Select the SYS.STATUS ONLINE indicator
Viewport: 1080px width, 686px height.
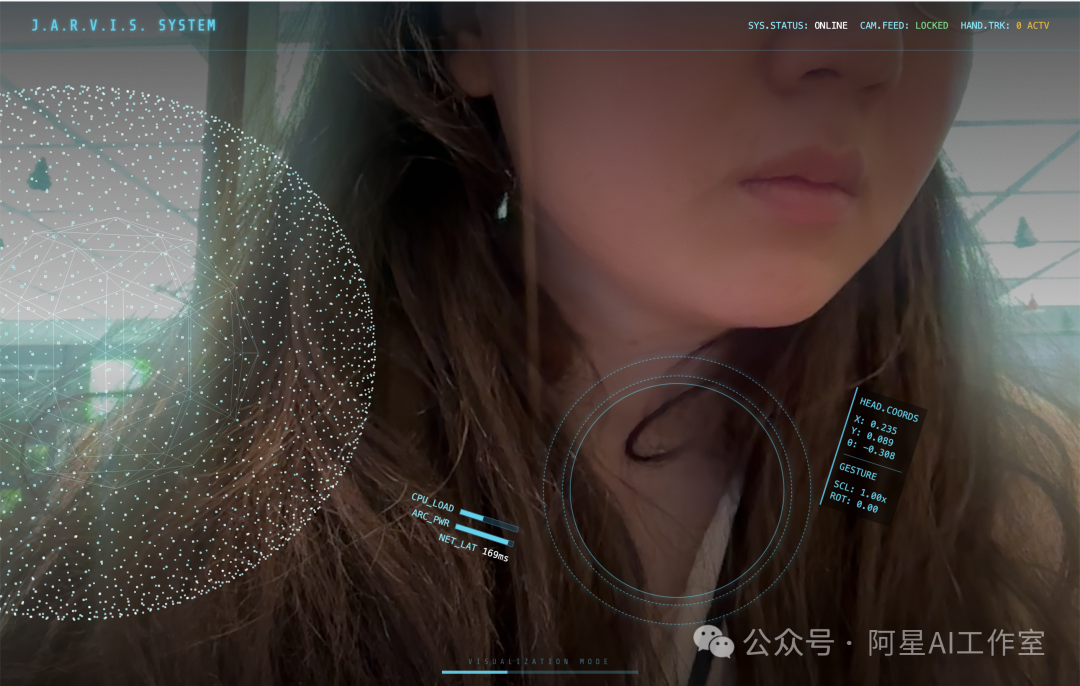click(798, 25)
